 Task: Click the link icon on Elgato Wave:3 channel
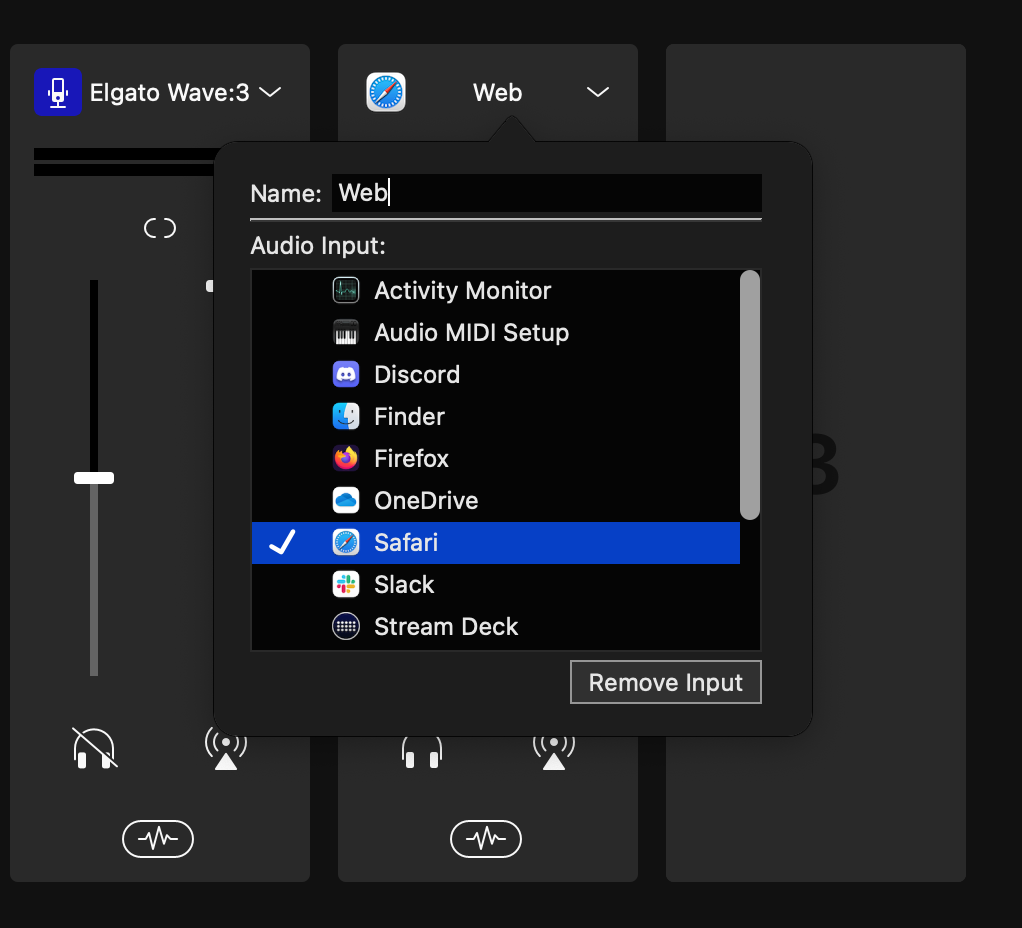coord(160,228)
